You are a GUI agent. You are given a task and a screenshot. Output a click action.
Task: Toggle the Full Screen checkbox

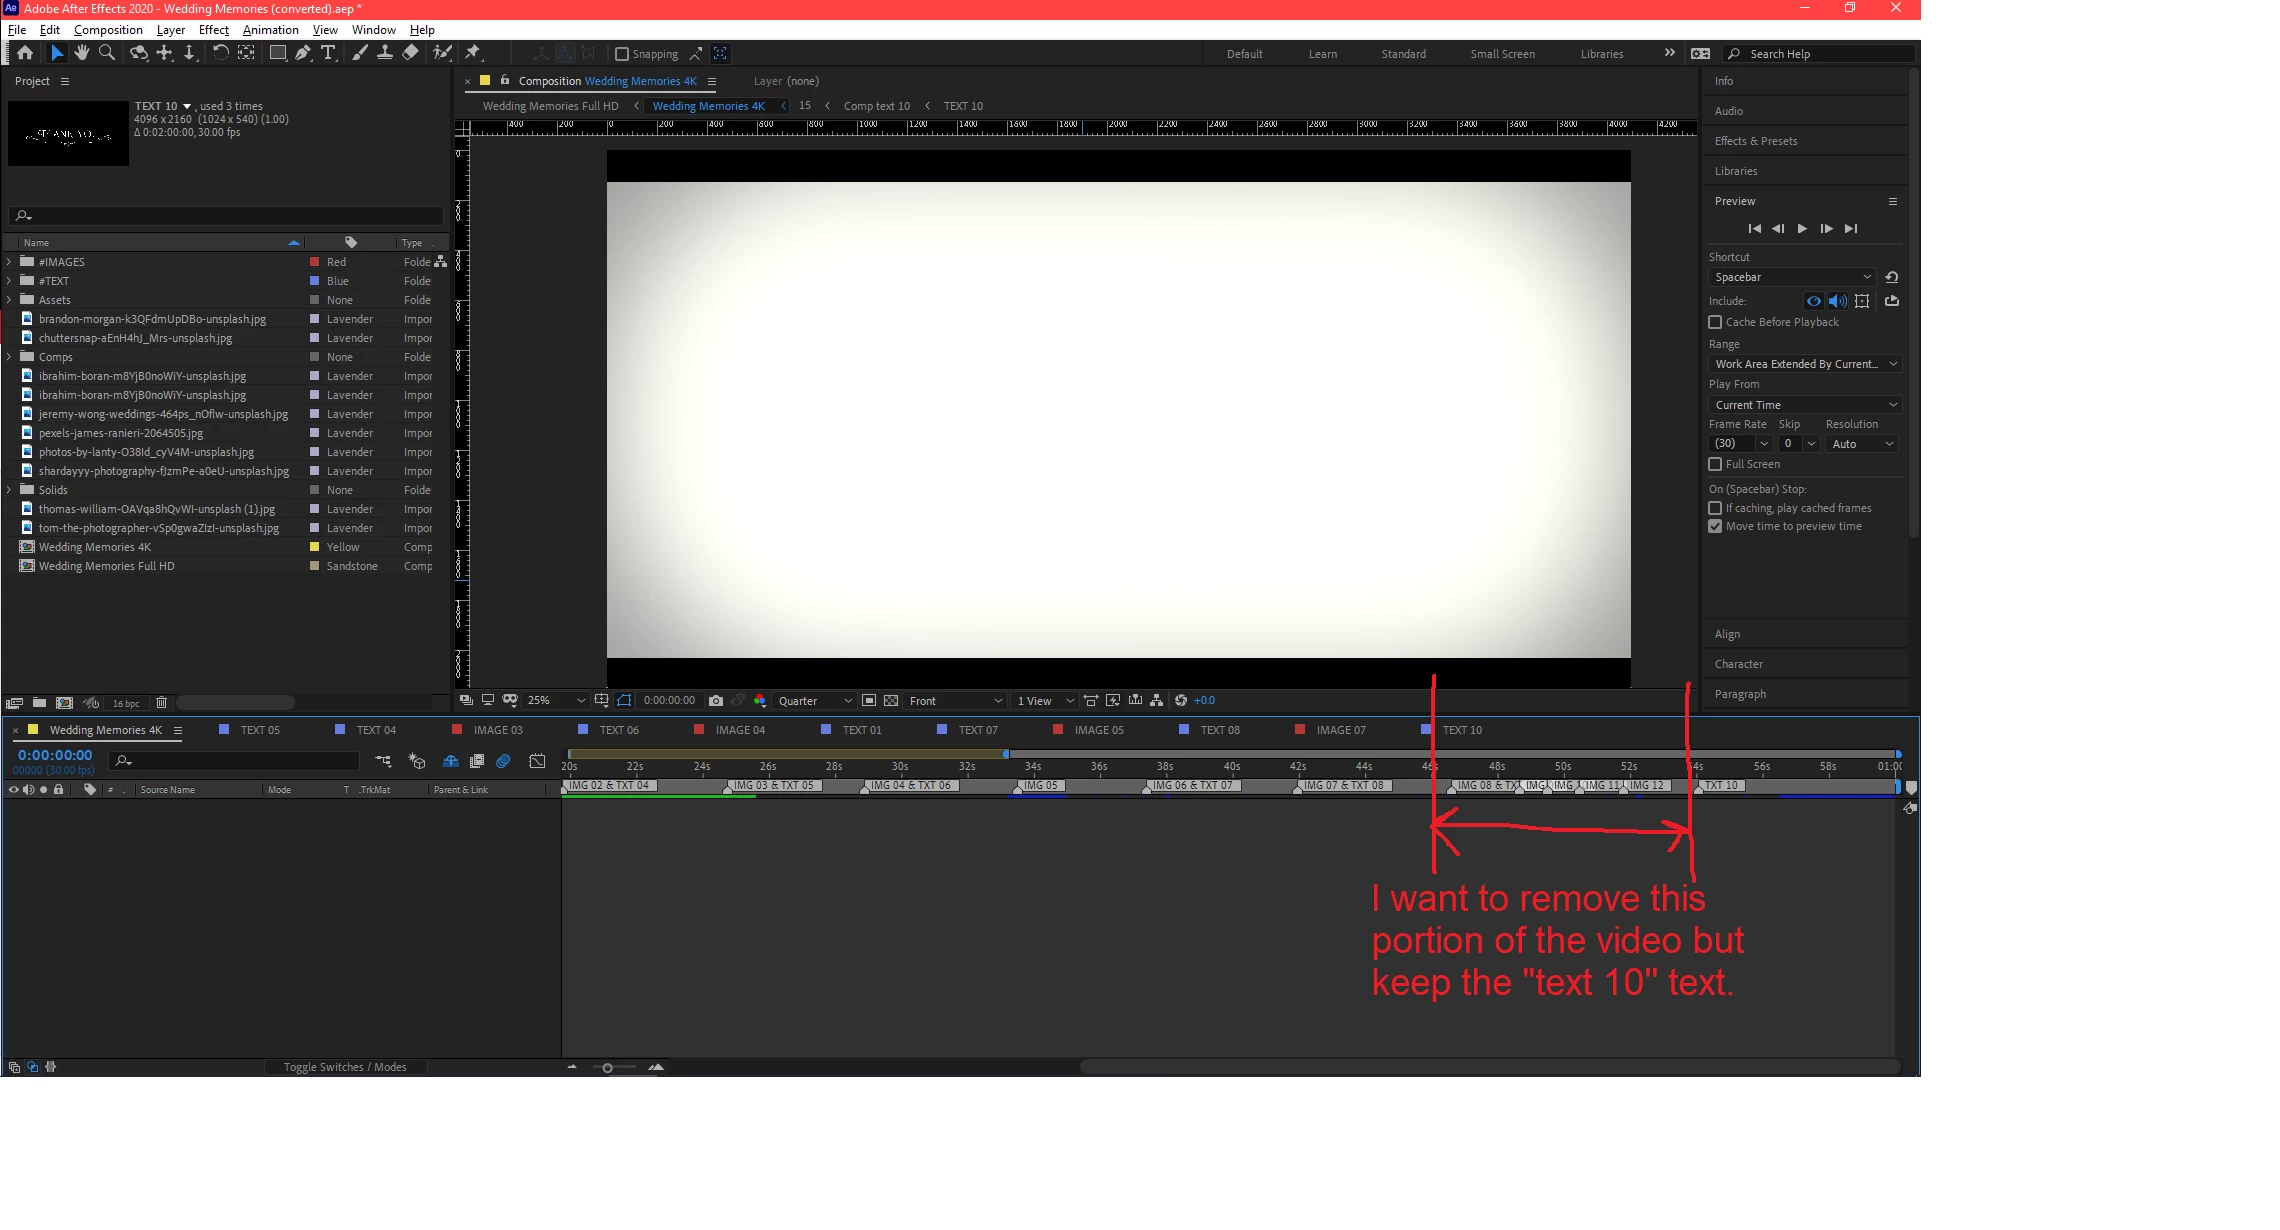pos(1715,464)
